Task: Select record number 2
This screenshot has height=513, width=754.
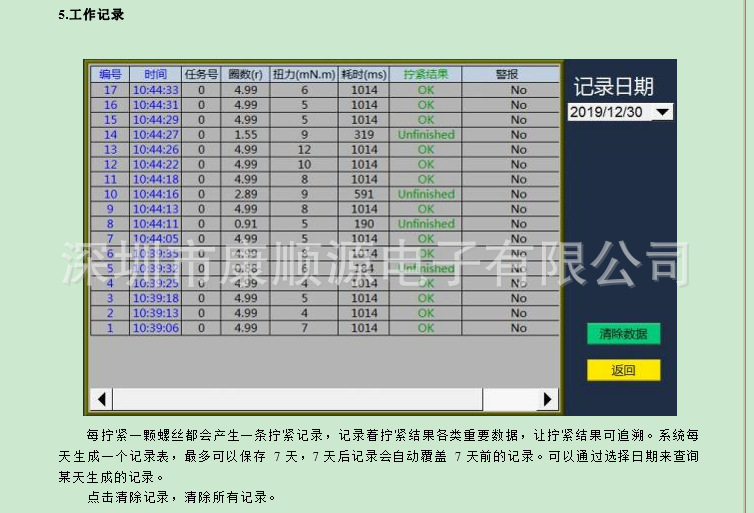Action: (x=110, y=313)
